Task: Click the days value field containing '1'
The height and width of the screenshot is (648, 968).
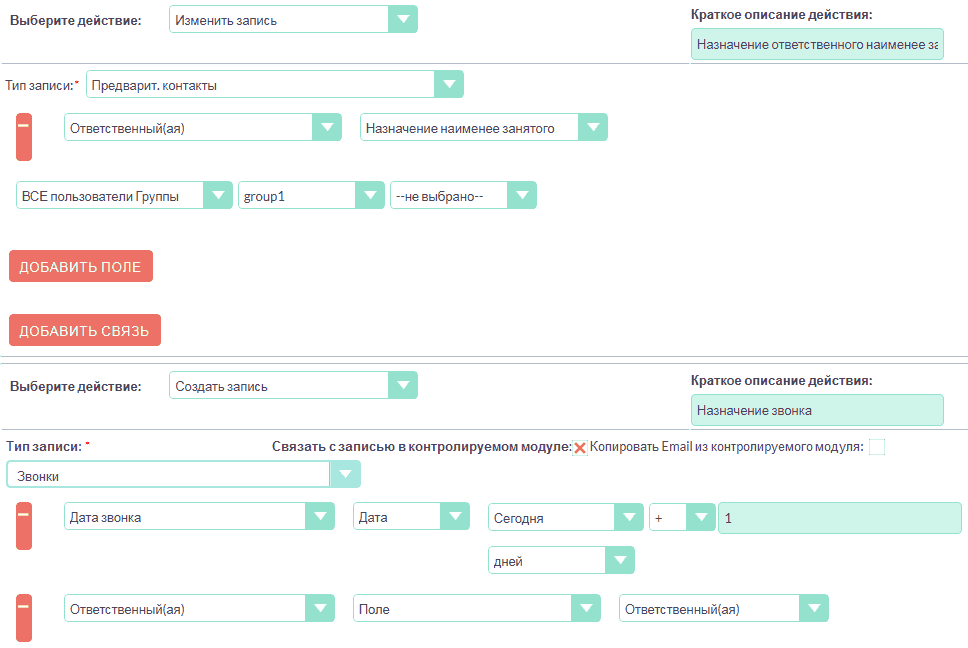Action: pyautogui.click(x=839, y=518)
